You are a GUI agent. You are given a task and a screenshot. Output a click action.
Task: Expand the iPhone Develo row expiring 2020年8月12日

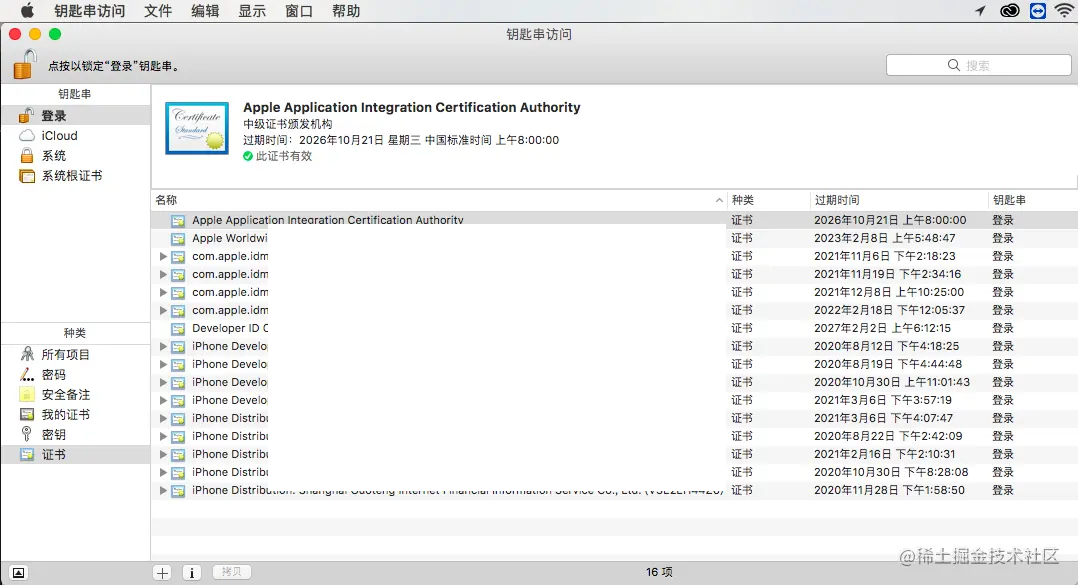coord(163,346)
